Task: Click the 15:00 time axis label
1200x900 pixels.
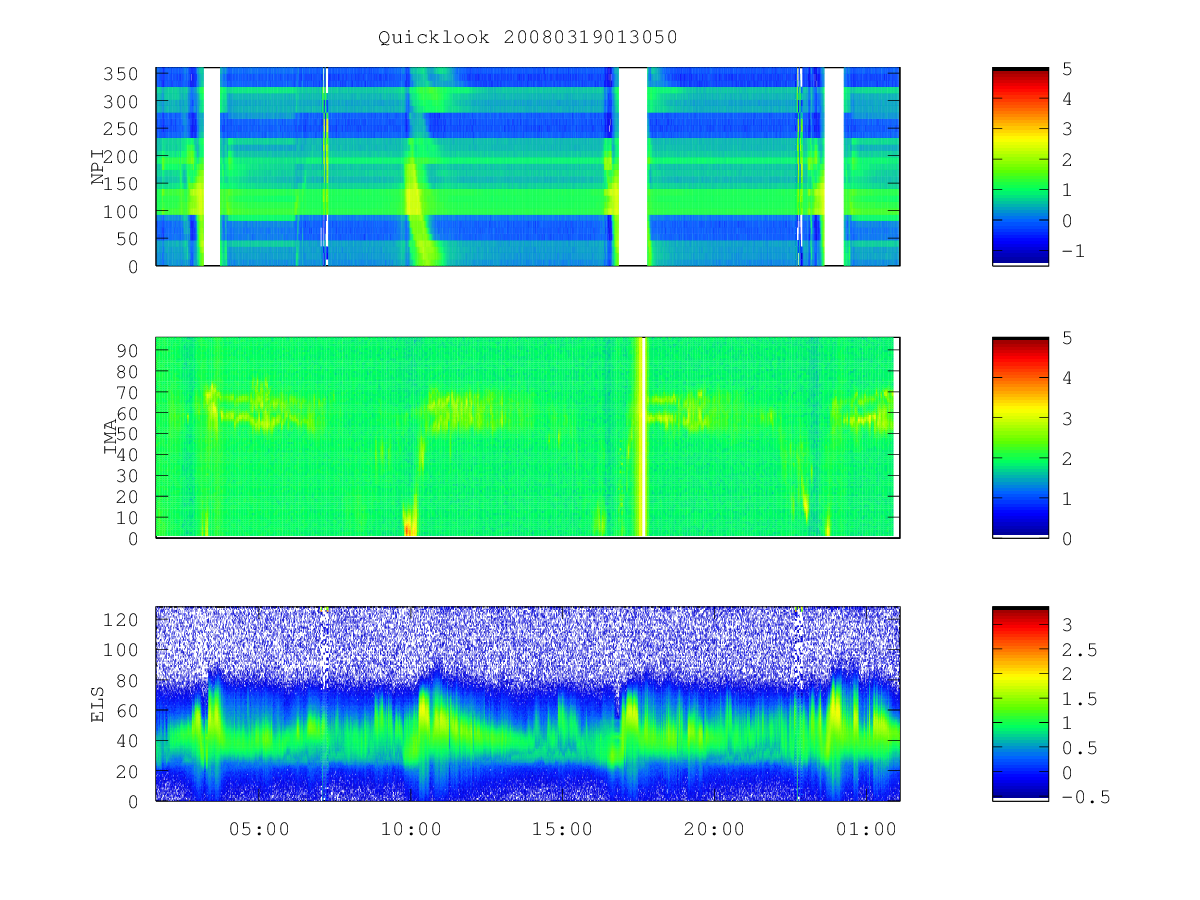Action: pos(563,829)
